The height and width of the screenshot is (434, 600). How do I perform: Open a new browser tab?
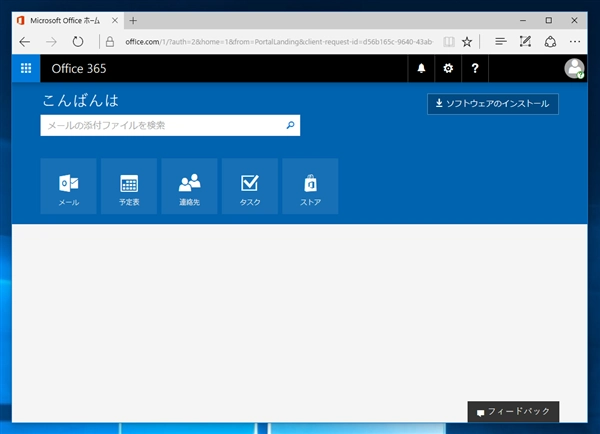click(x=133, y=21)
